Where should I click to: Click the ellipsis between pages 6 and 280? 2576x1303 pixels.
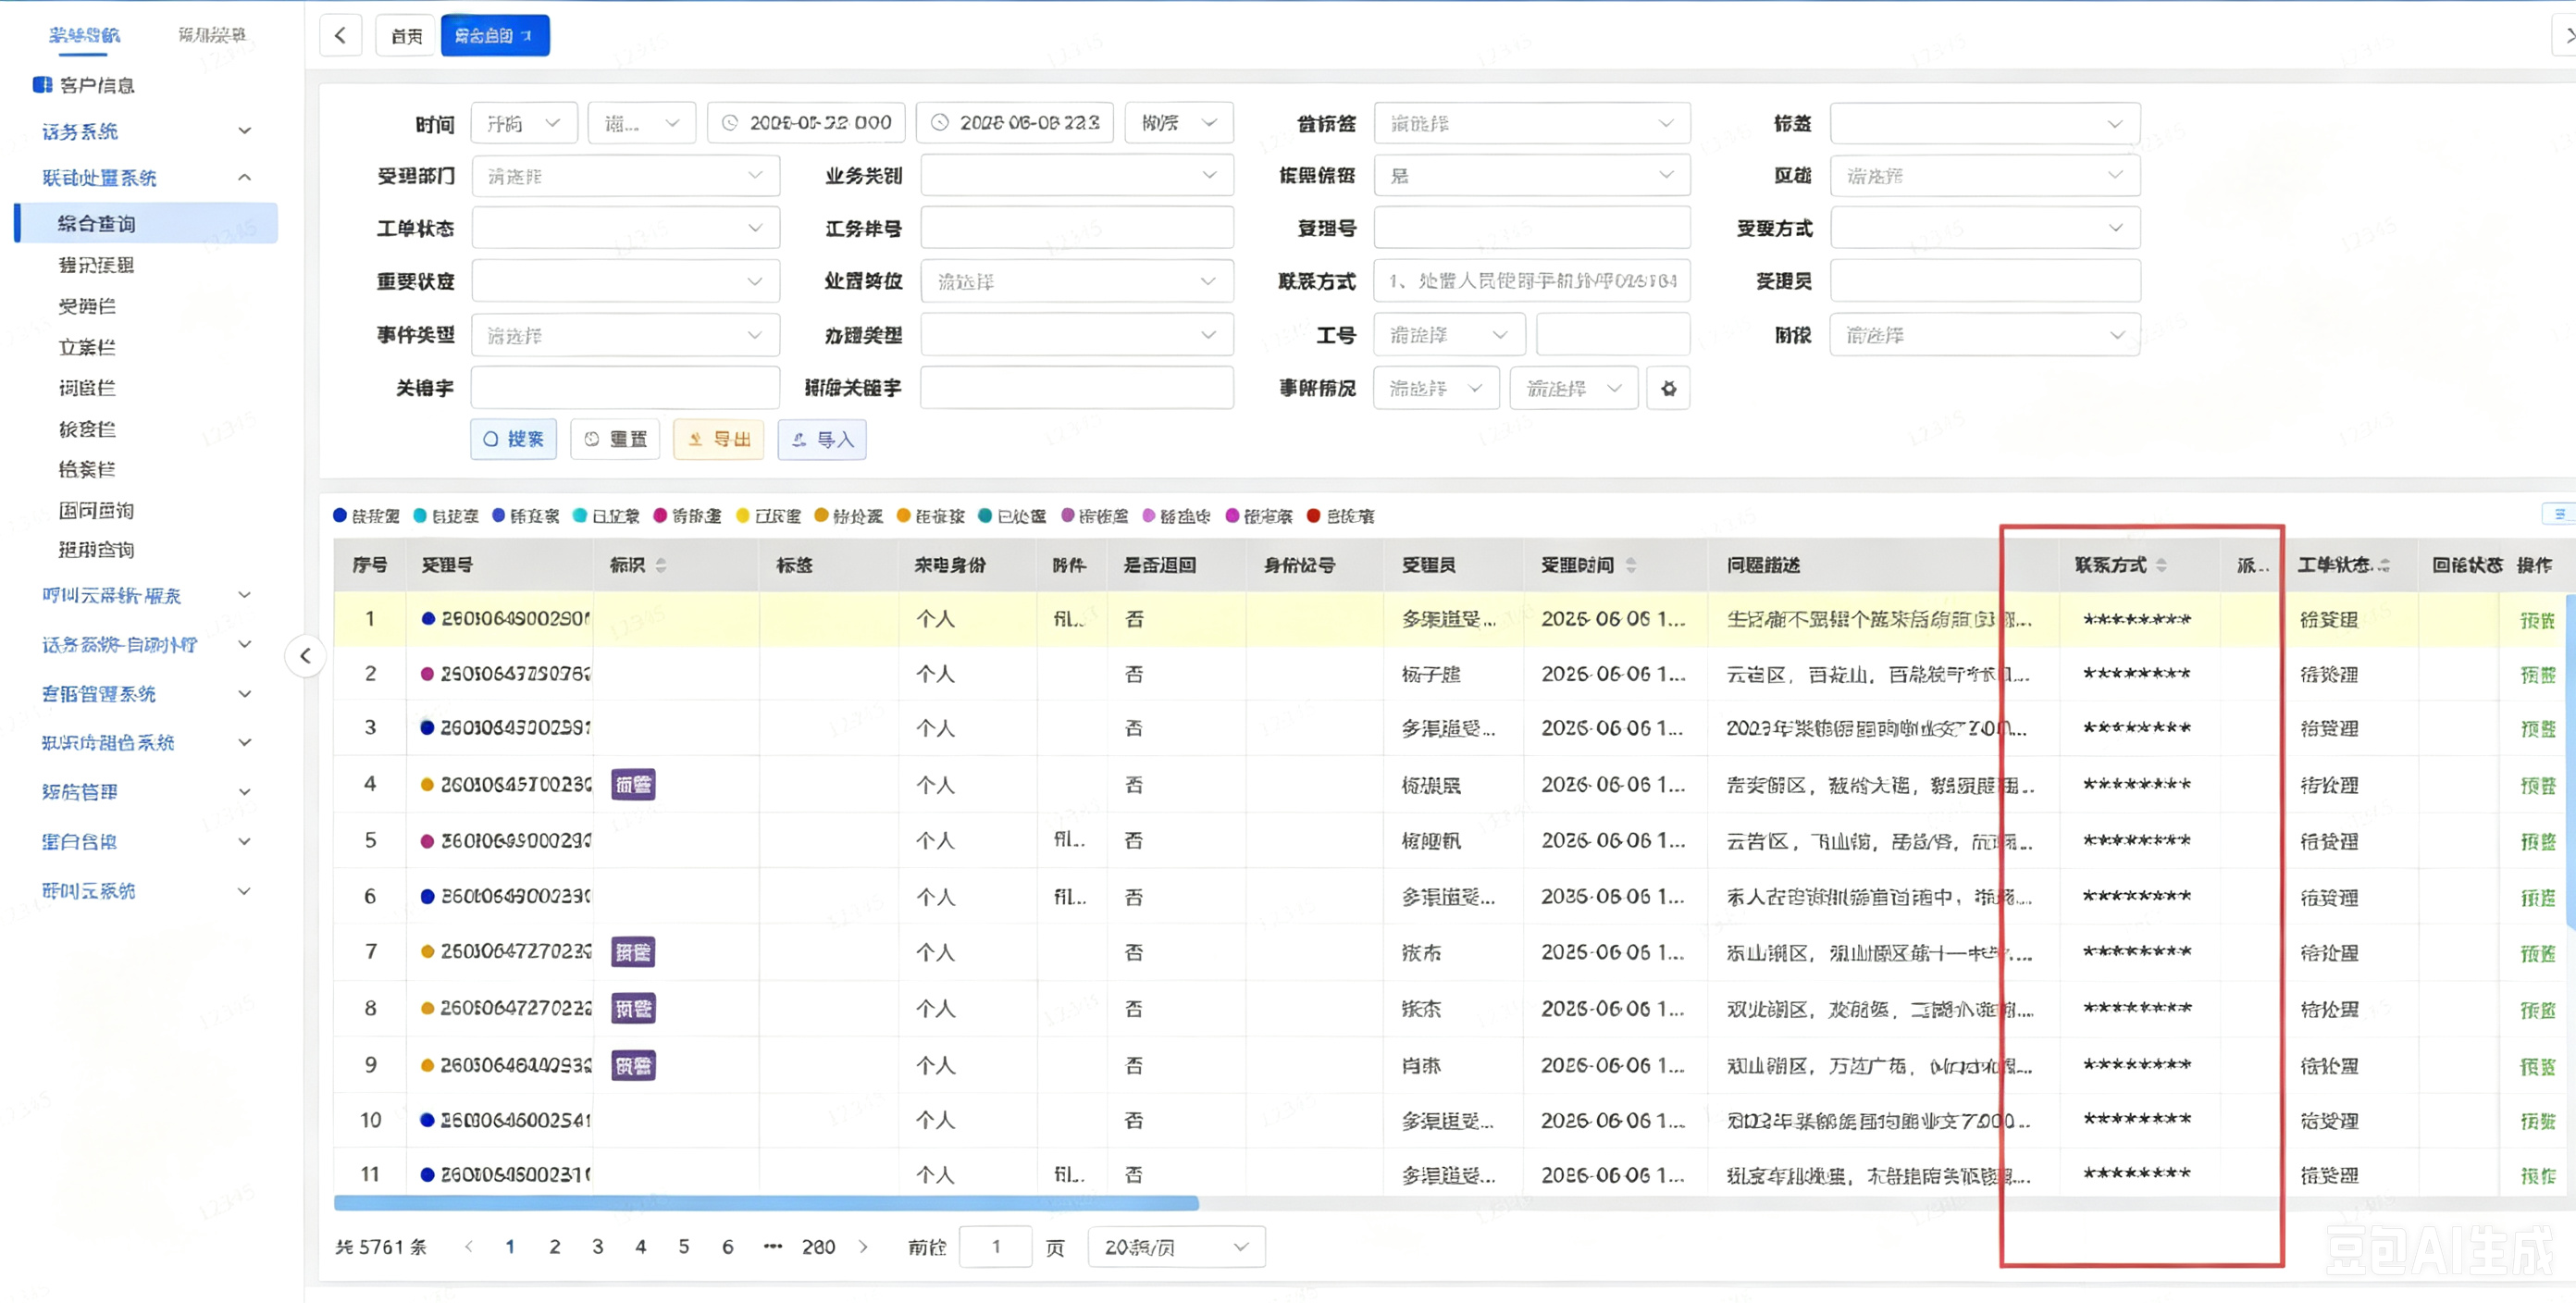tap(772, 1246)
